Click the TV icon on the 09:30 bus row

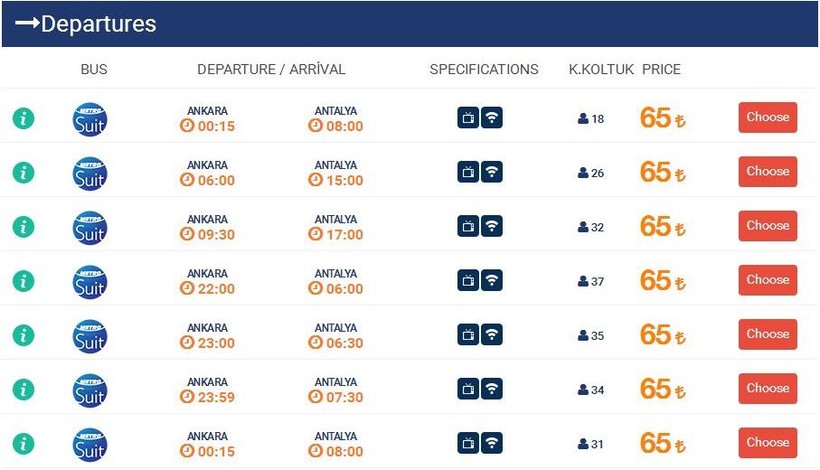click(x=468, y=226)
